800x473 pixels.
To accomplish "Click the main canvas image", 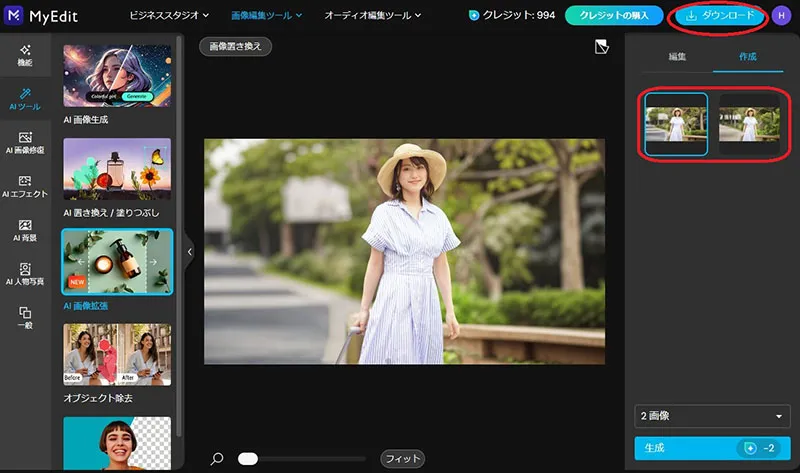I will [x=405, y=252].
